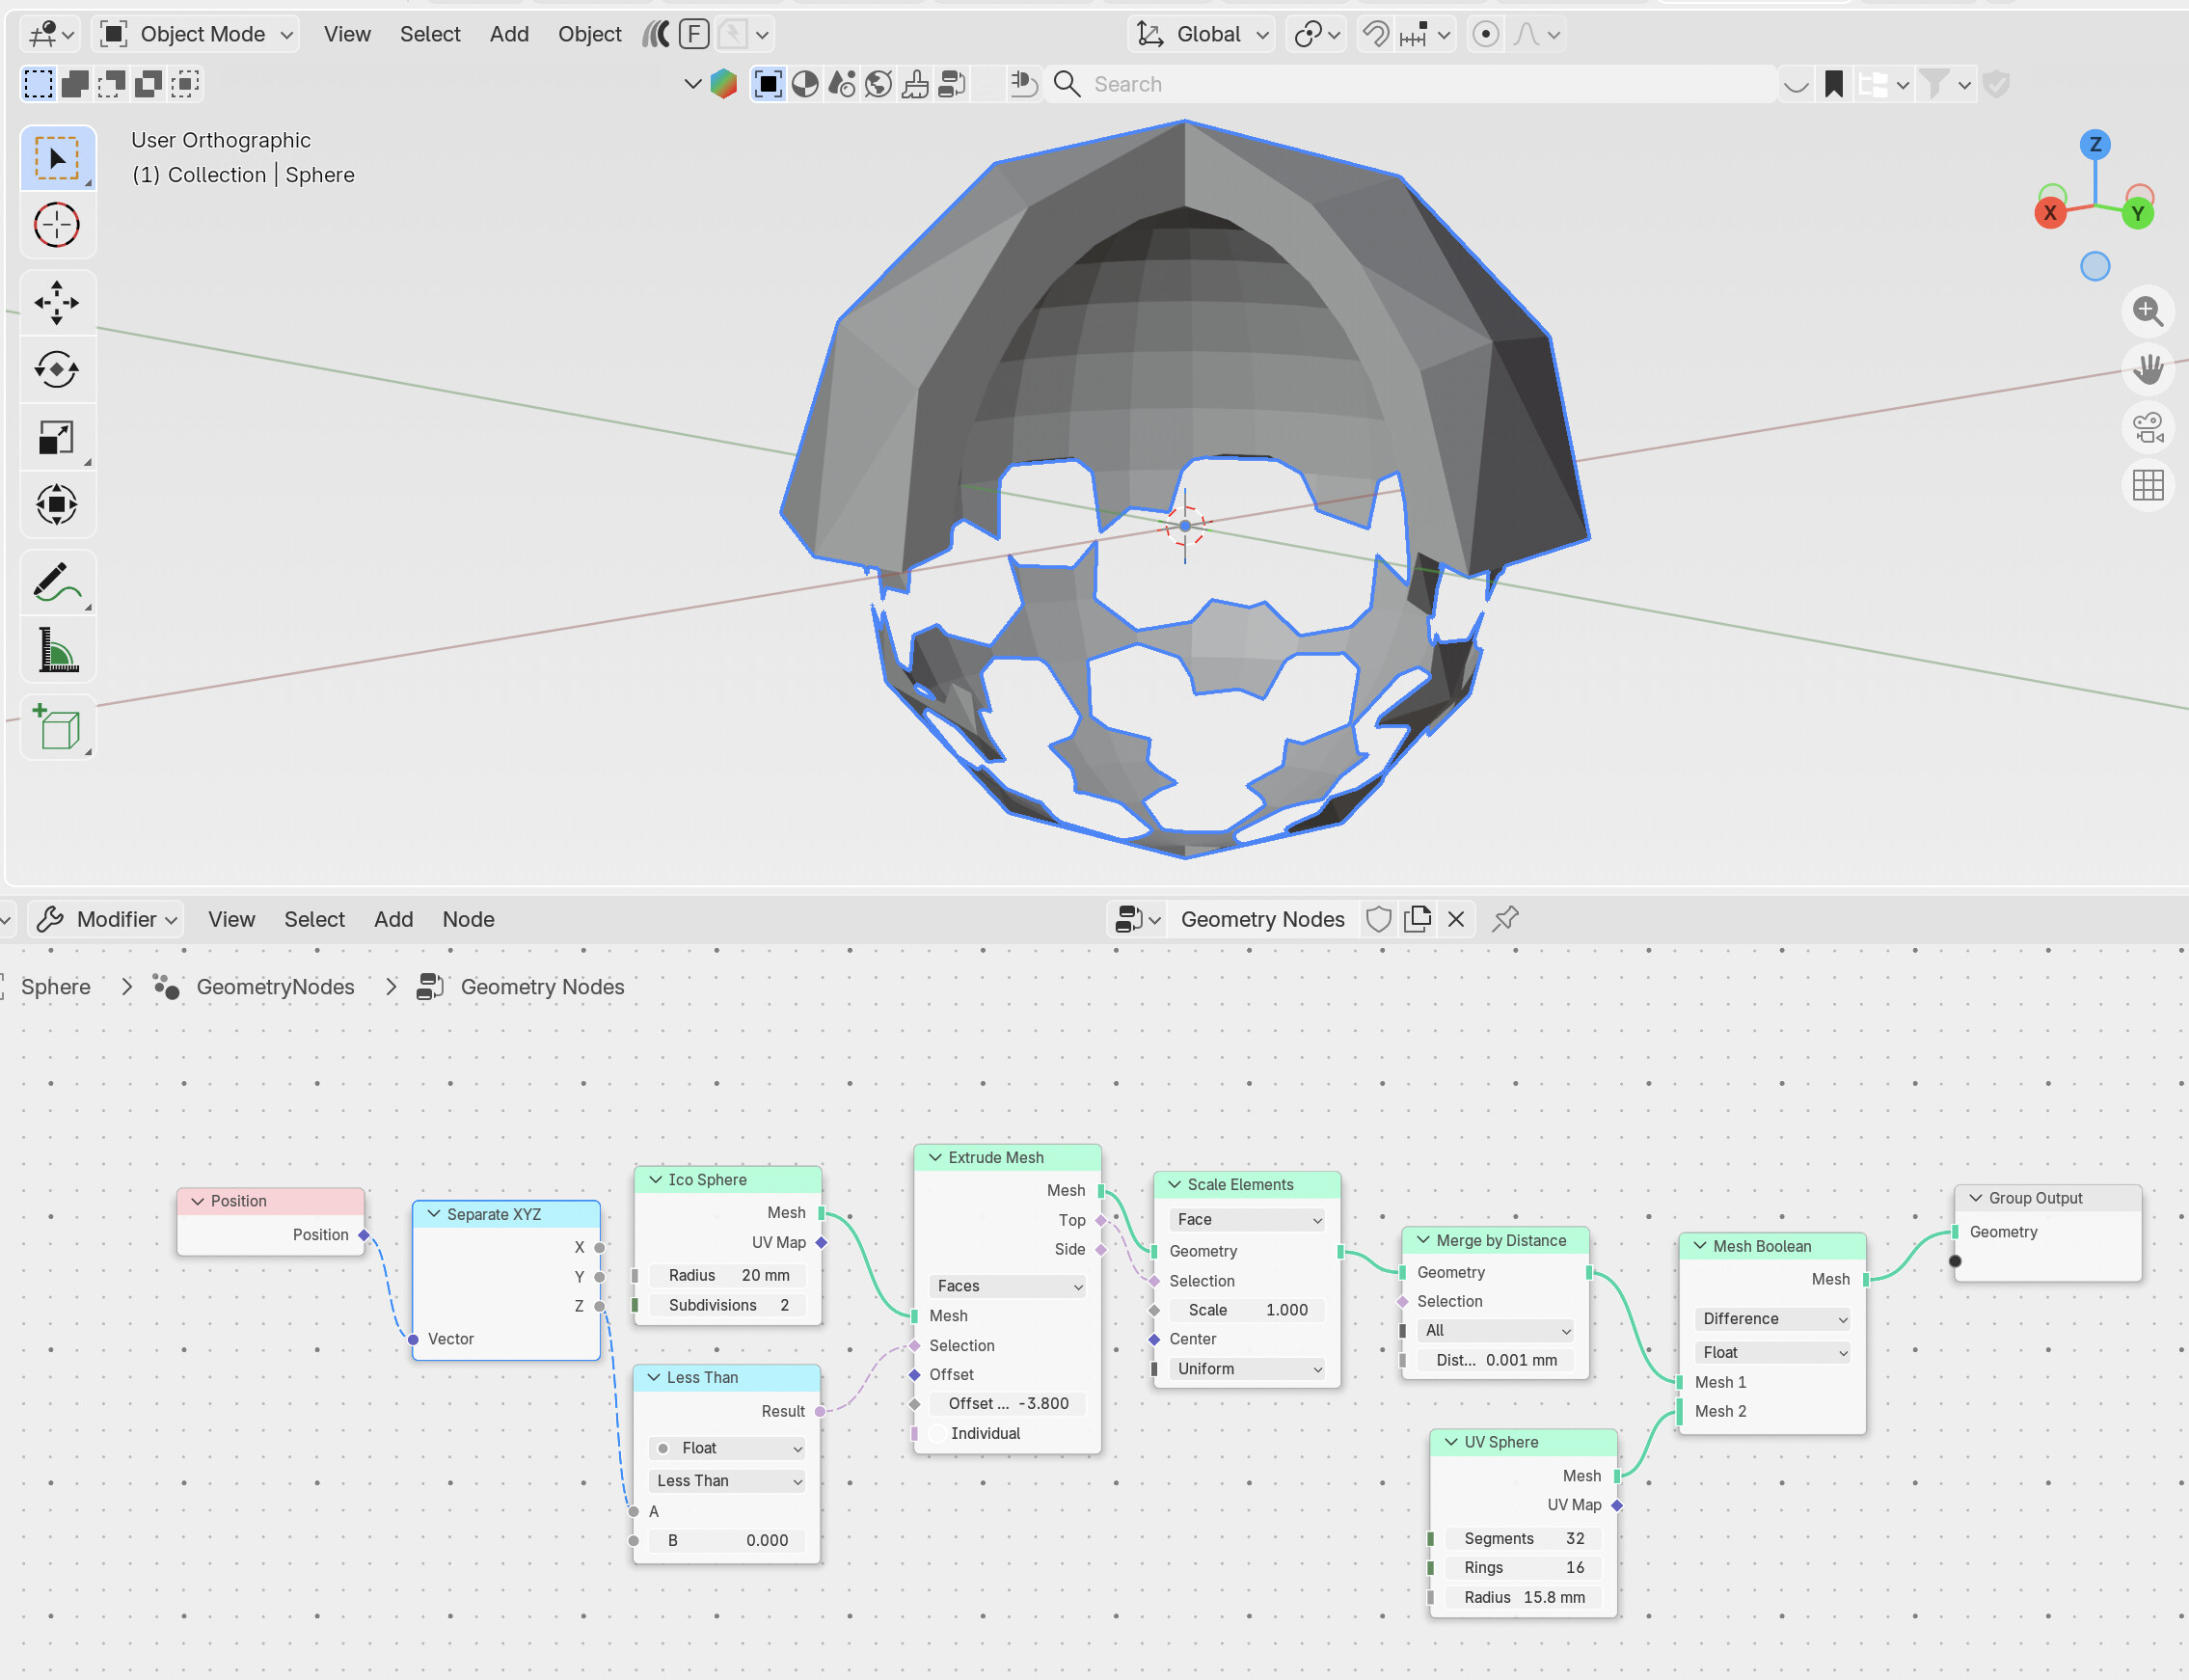This screenshot has width=2189, height=1680.
Task: Collapse the UV Sphere node
Action: [x=1451, y=1442]
